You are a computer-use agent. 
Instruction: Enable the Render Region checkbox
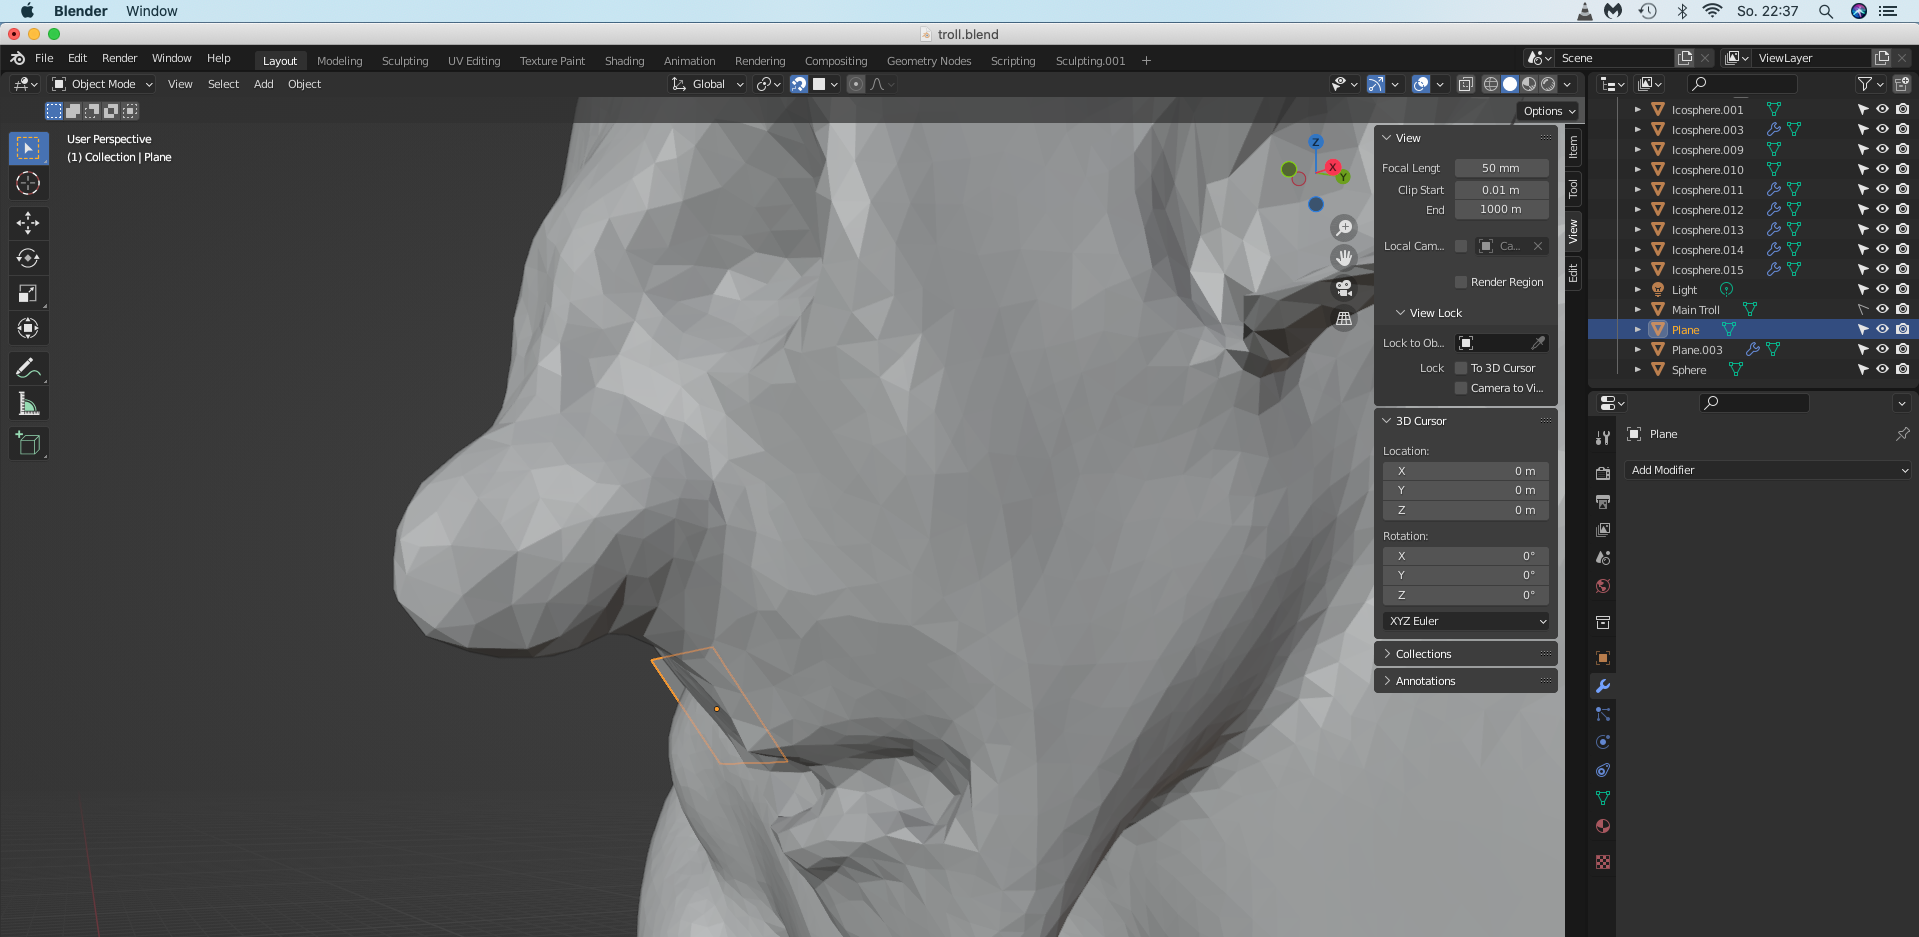[x=1461, y=282]
